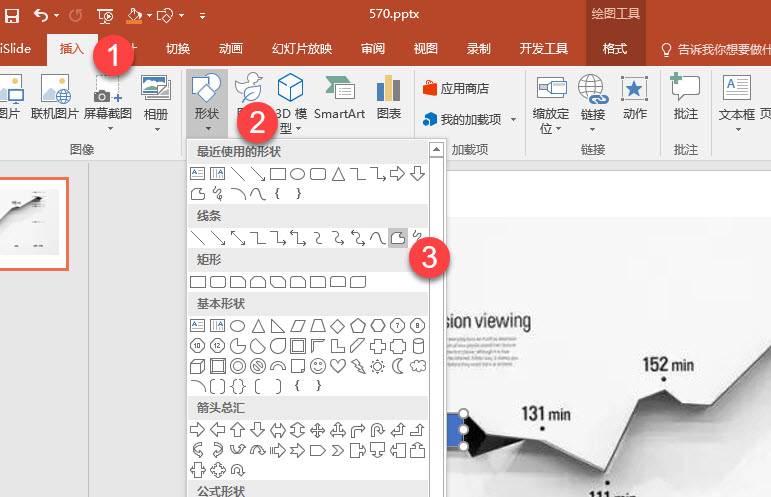Viewport: 771px width, 497px height.
Task: Insert a SmartArt graphic
Action: coord(339,97)
